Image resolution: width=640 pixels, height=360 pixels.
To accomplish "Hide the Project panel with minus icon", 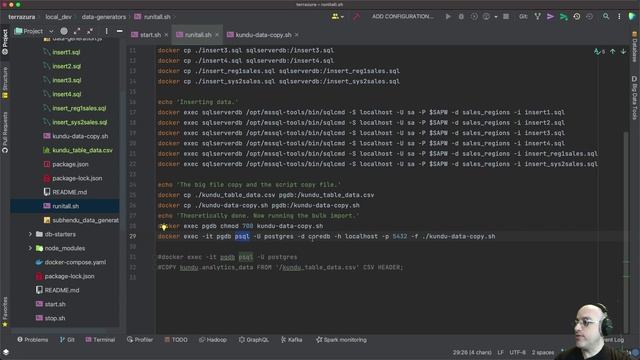I will [x=119, y=31].
